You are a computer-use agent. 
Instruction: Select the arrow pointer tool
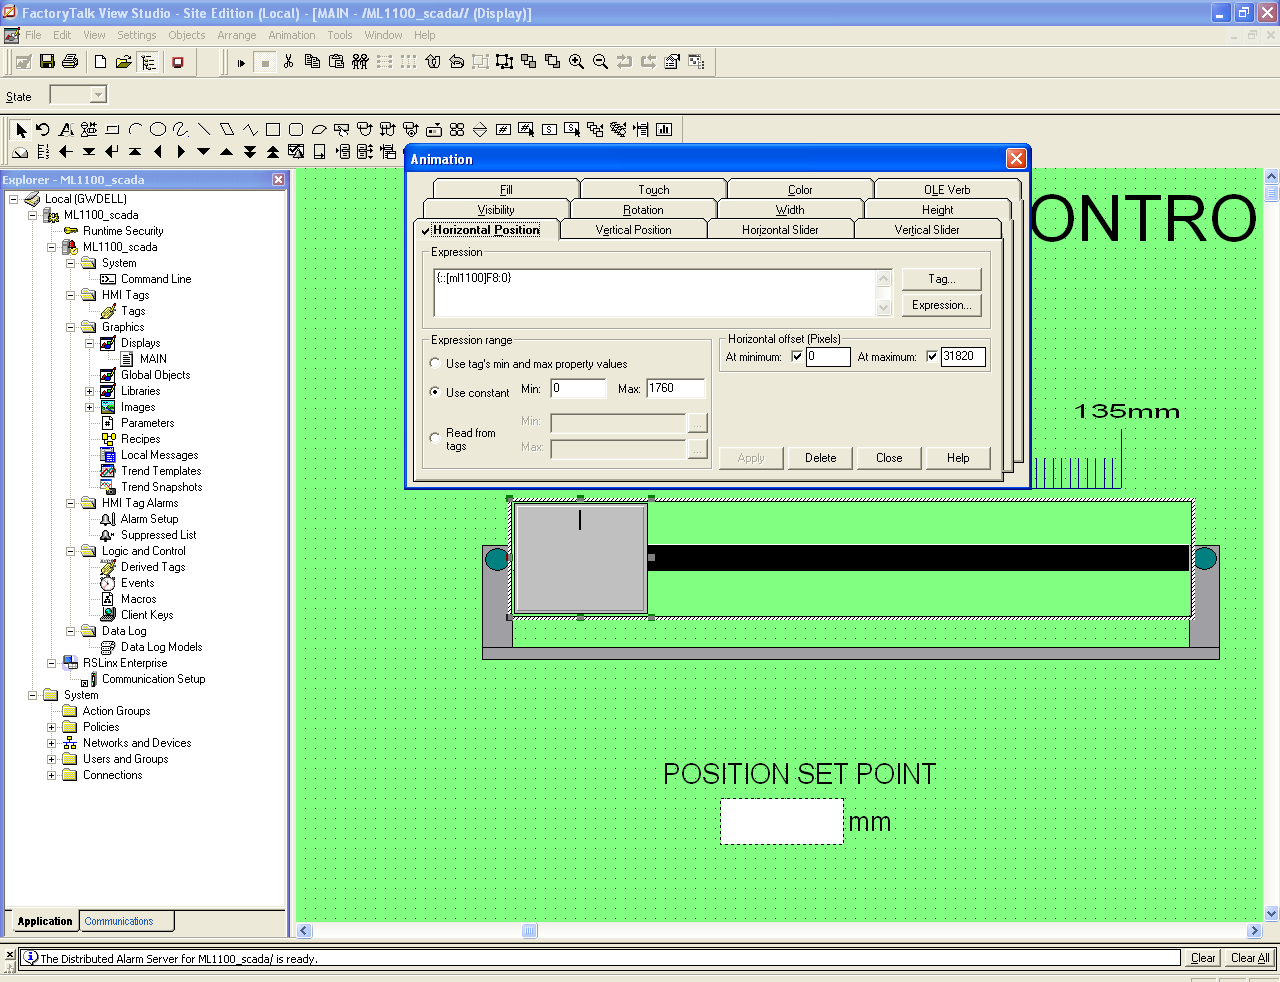[x=21, y=129]
